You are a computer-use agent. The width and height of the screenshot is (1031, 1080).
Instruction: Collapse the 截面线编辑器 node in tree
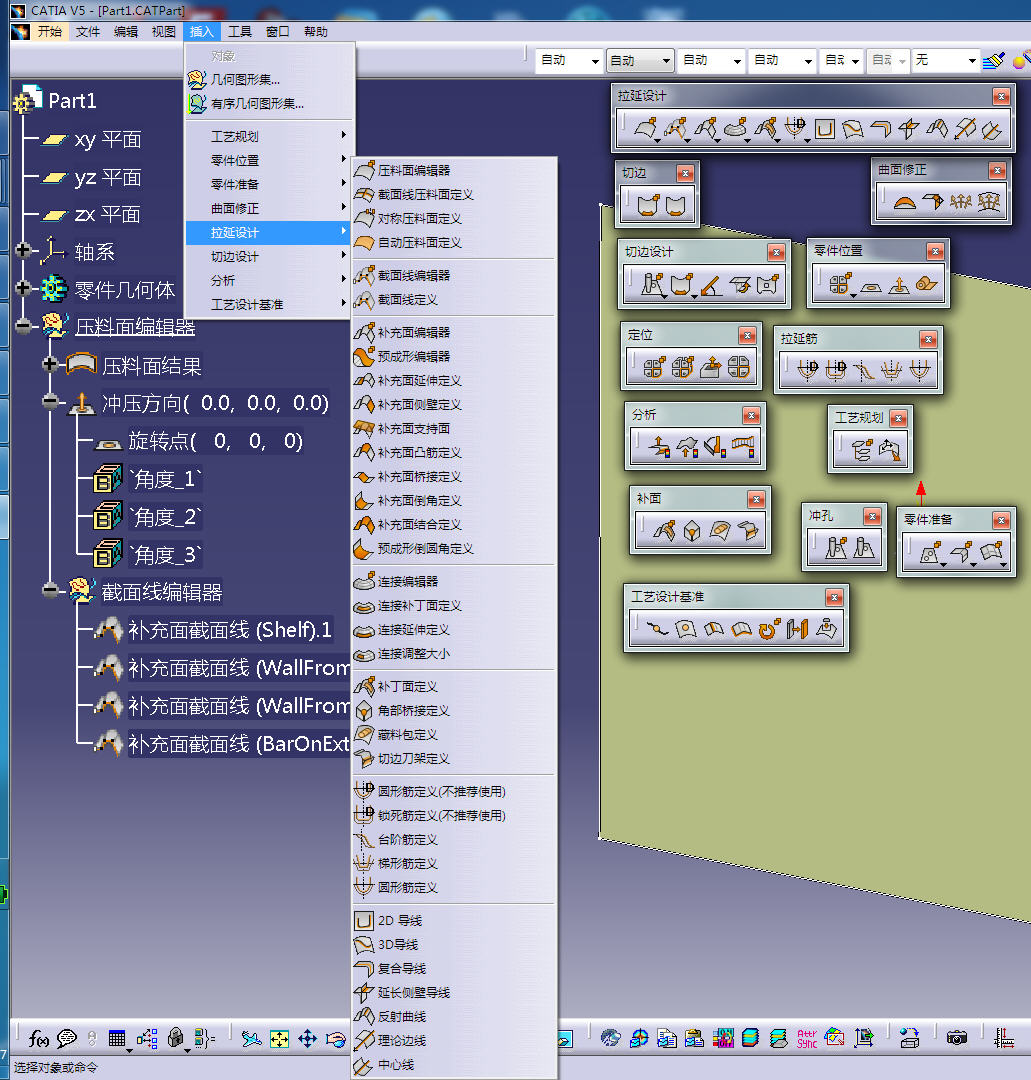(51, 591)
